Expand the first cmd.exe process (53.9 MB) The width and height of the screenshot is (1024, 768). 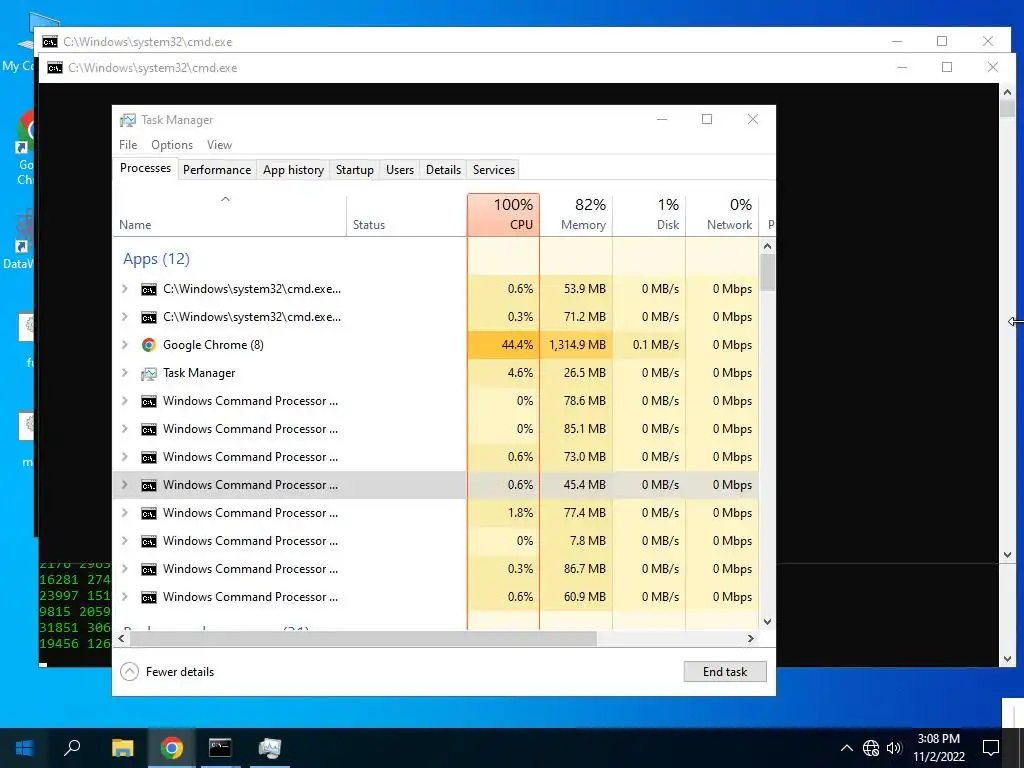pos(125,289)
